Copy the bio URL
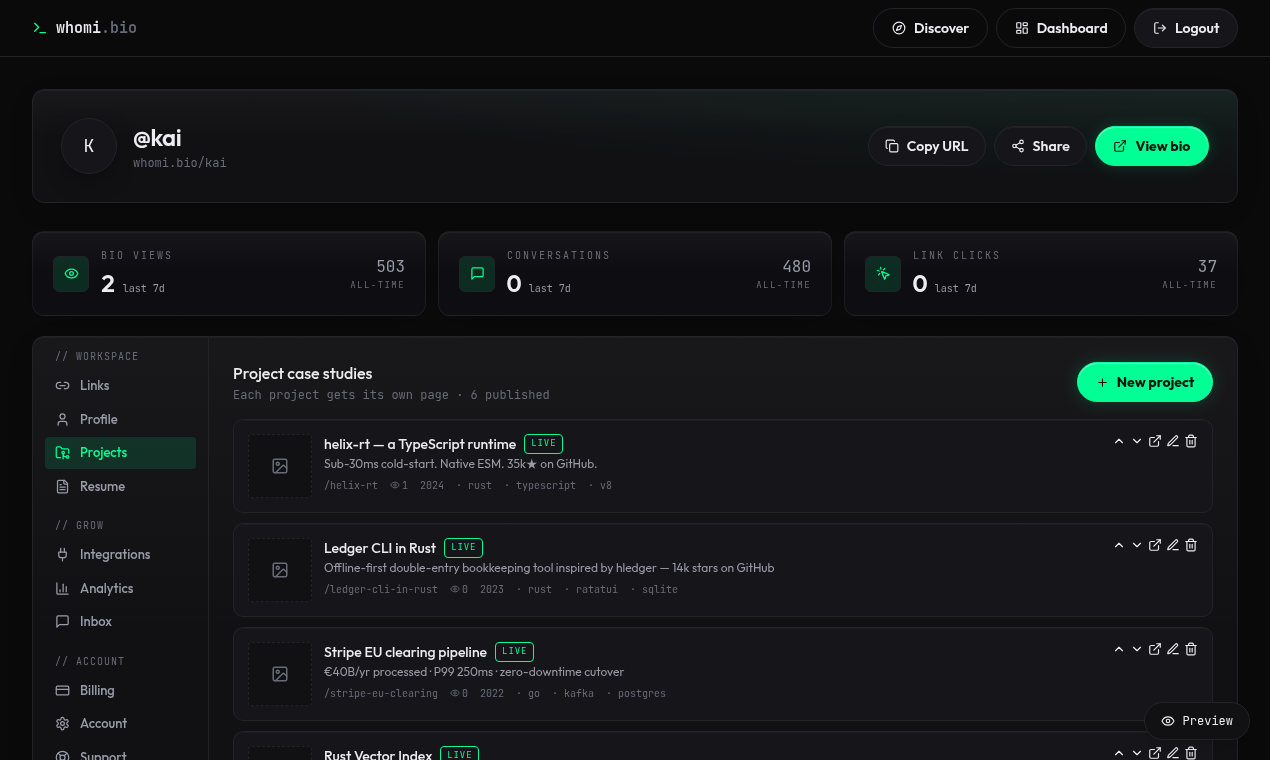The height and width of the screenshot is (760, 1270). [x=927, y=146]
